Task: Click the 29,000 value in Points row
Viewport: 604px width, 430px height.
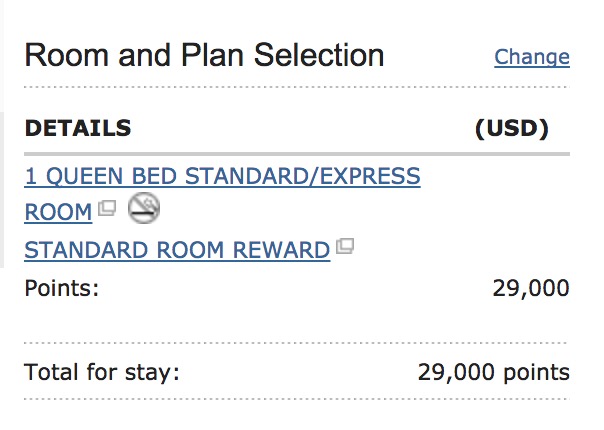Action: [531, 289]
